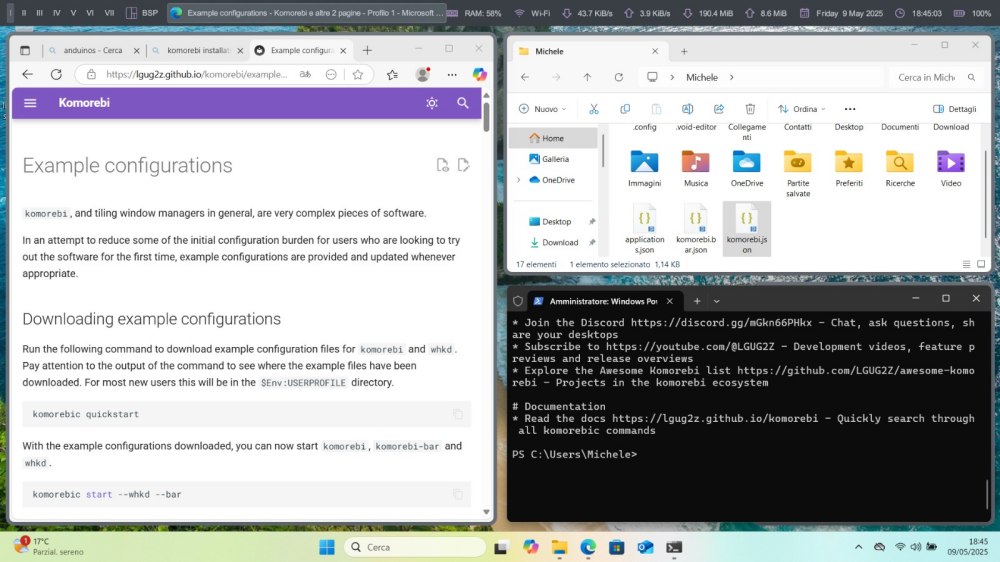Open a new tab in Edge

tap(367, 50)
